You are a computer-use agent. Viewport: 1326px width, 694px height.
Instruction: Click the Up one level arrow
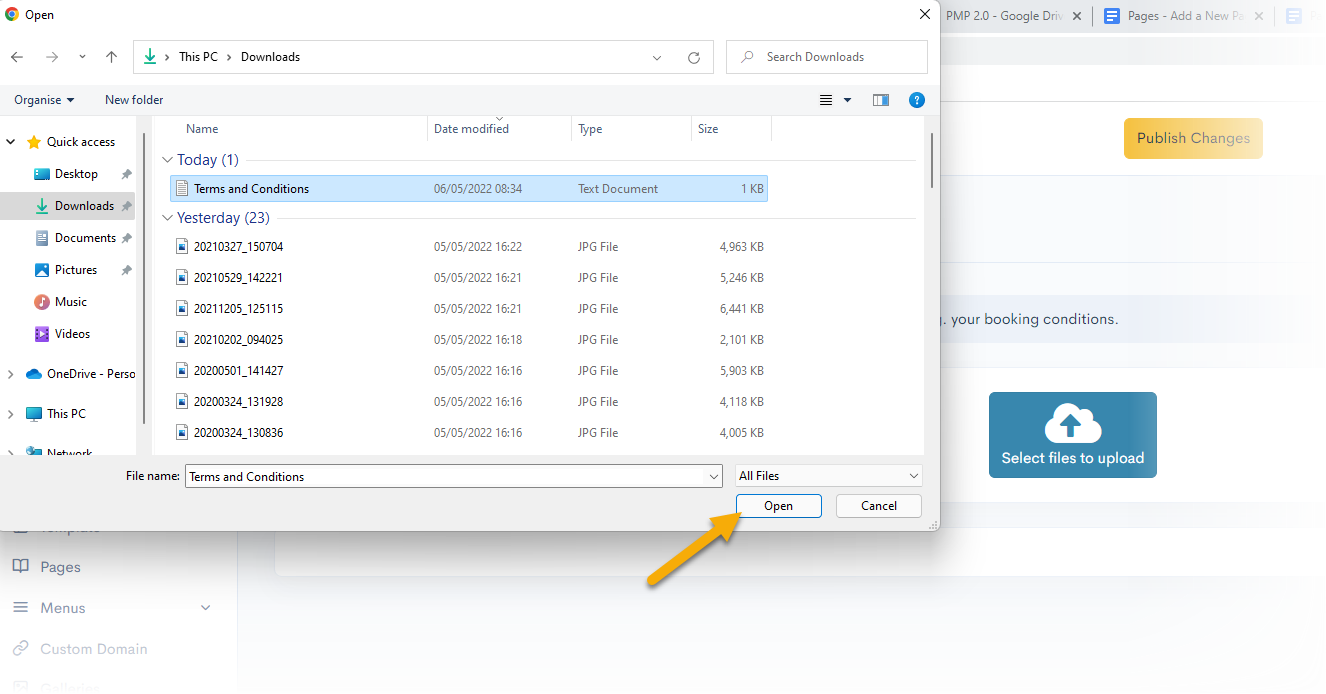tap(112, 57)
